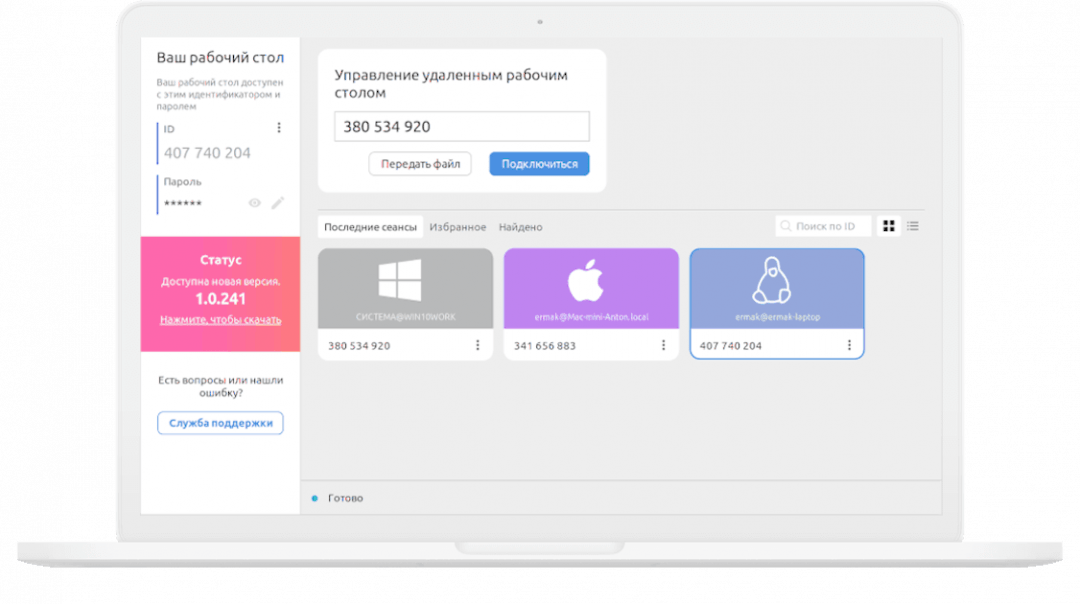This screenshot has height=604, width=1080.
Task: Click the Windows logo on WIN10WORK session
Action: click(x=399, y=280)
